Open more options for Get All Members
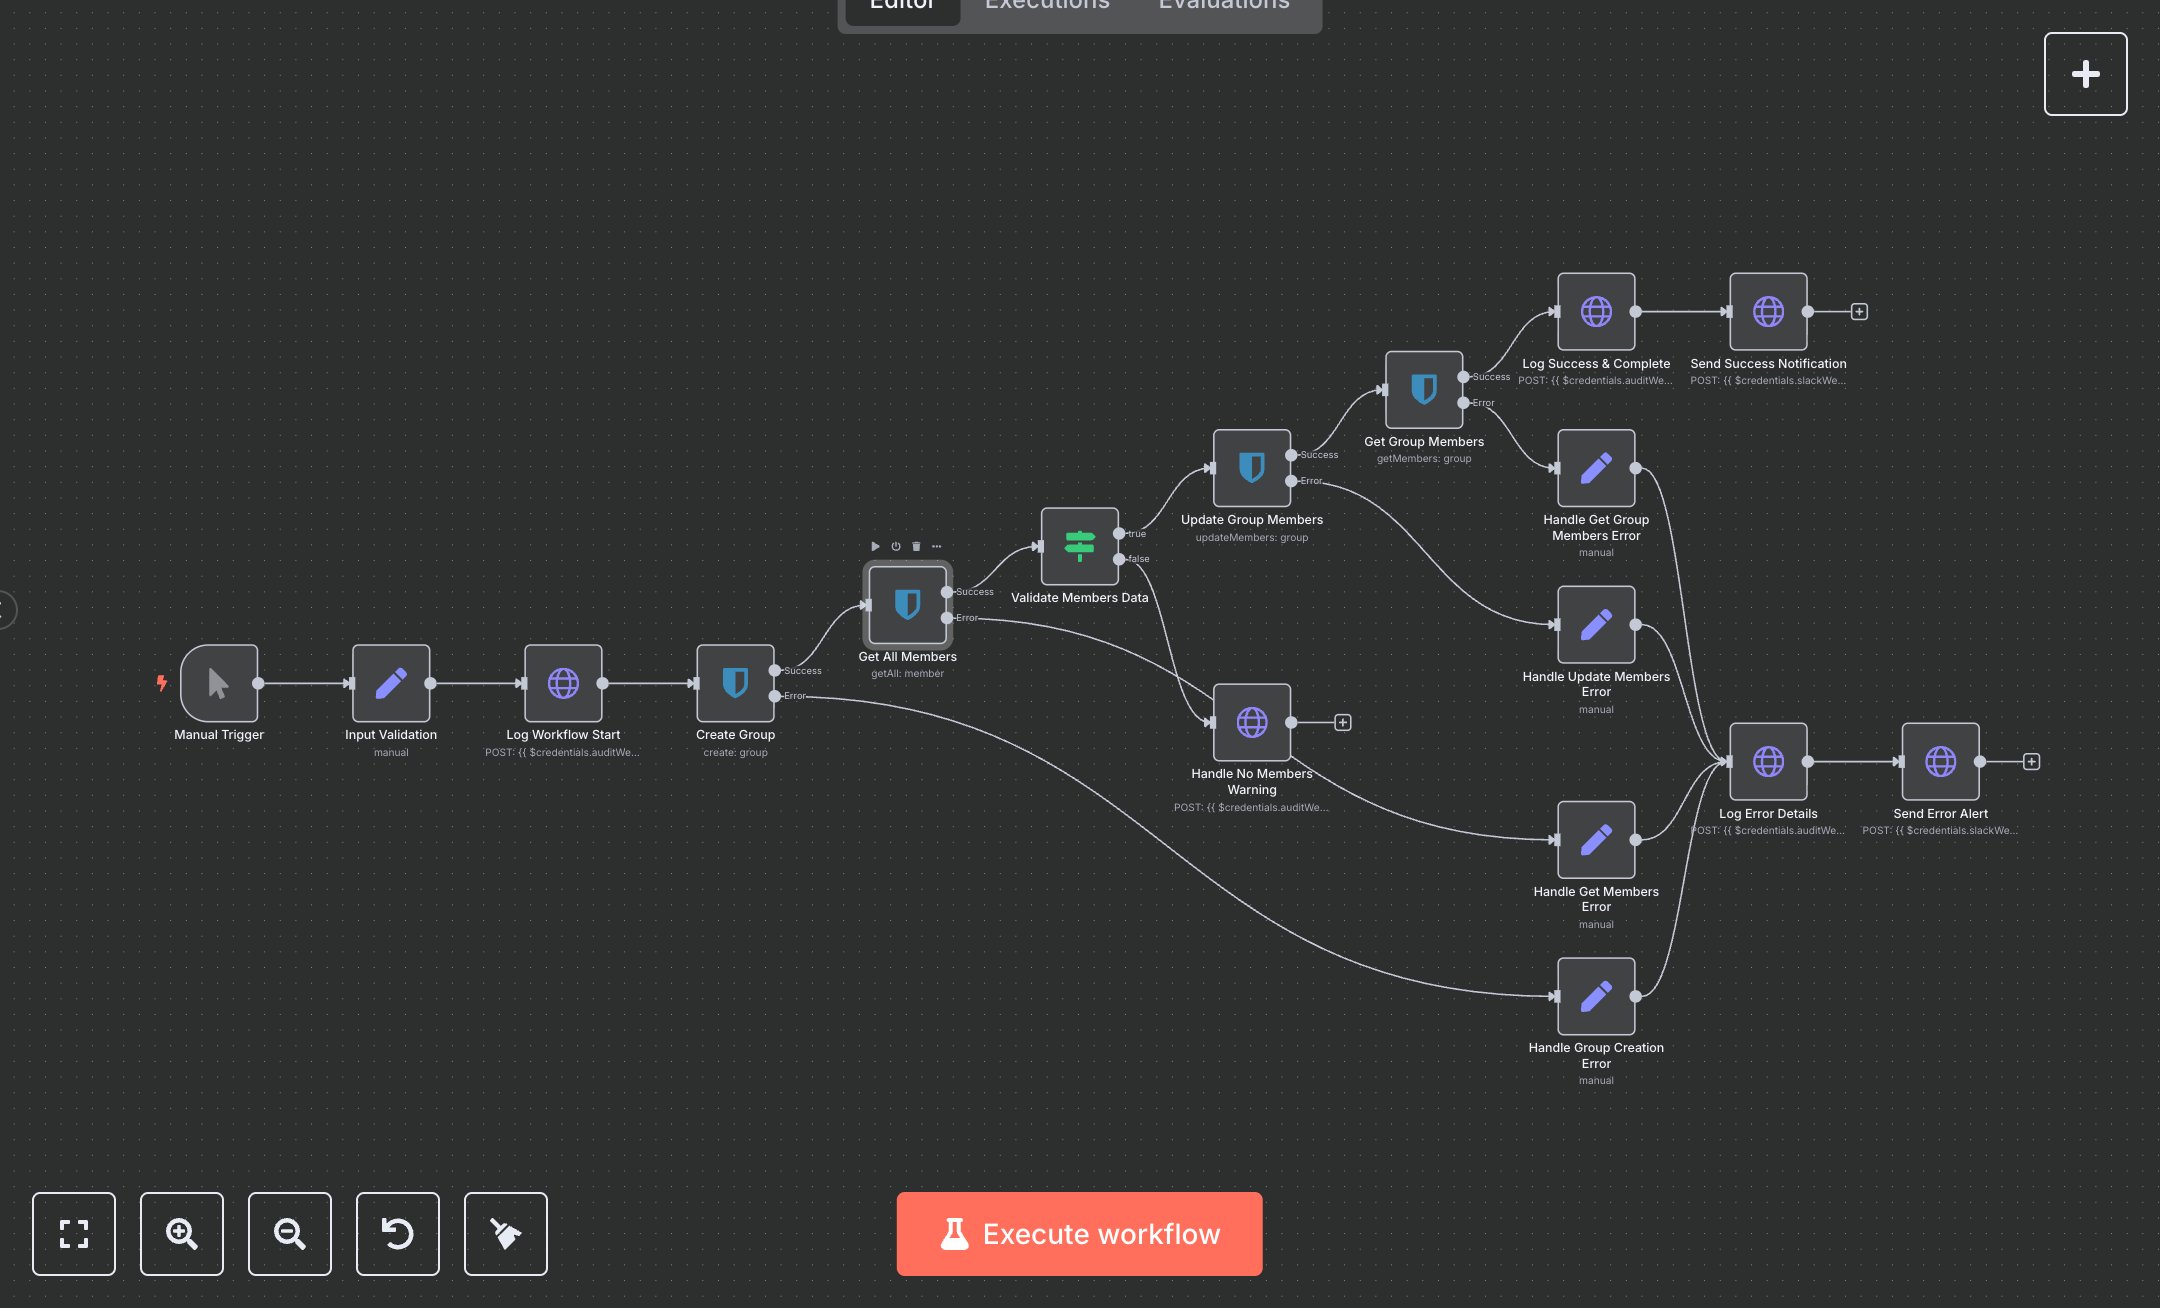2160x1308 pixels. click(937, 546)
